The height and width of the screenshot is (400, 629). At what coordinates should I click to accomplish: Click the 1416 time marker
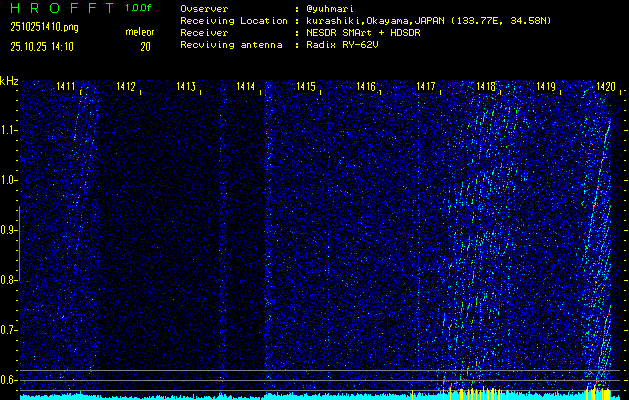coord(366,86)
